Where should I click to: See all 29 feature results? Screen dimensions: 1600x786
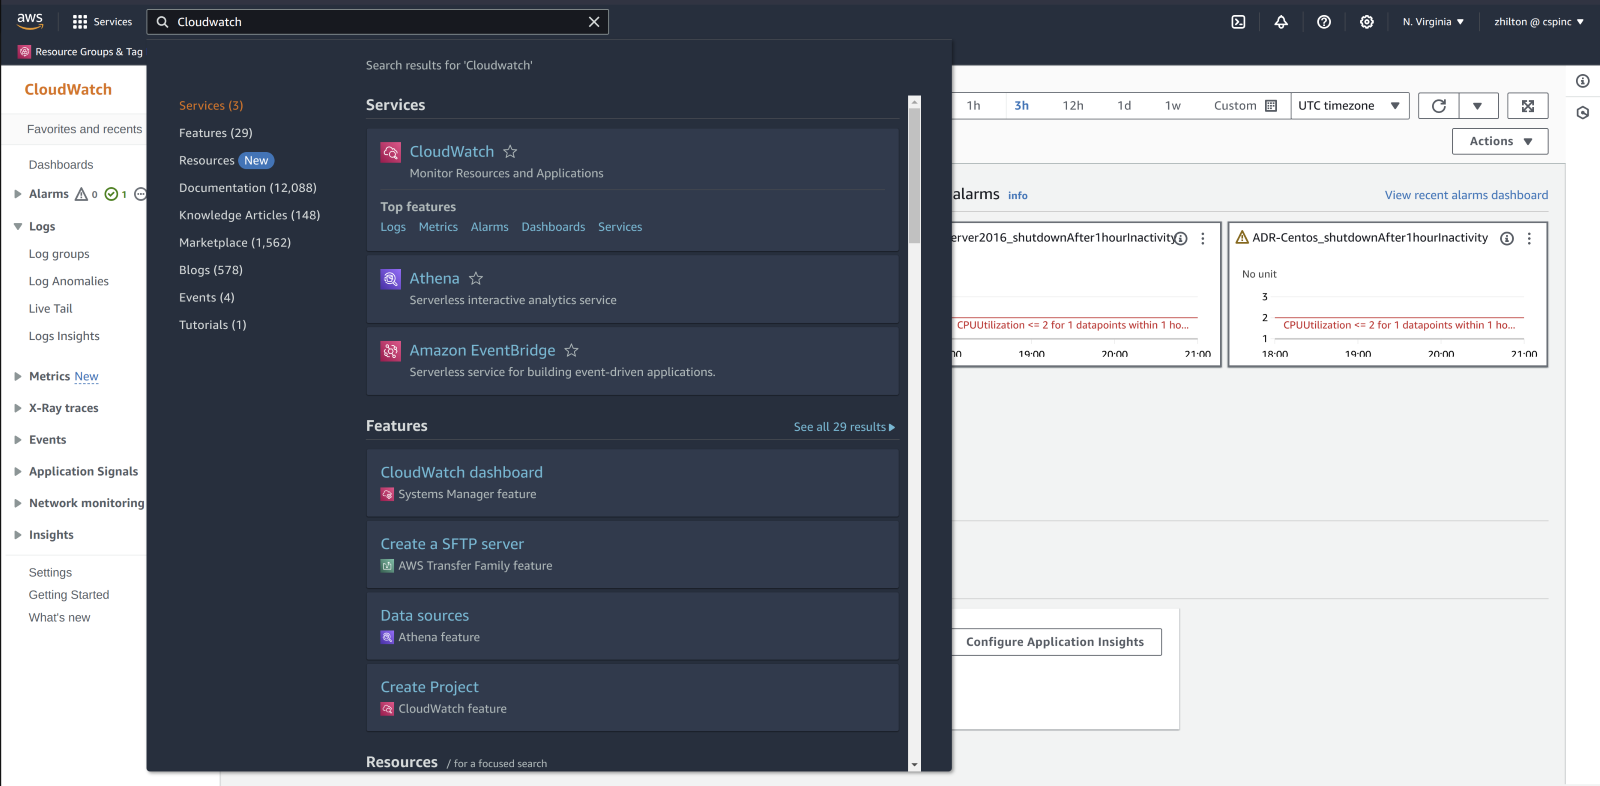[x=844, y=427]
